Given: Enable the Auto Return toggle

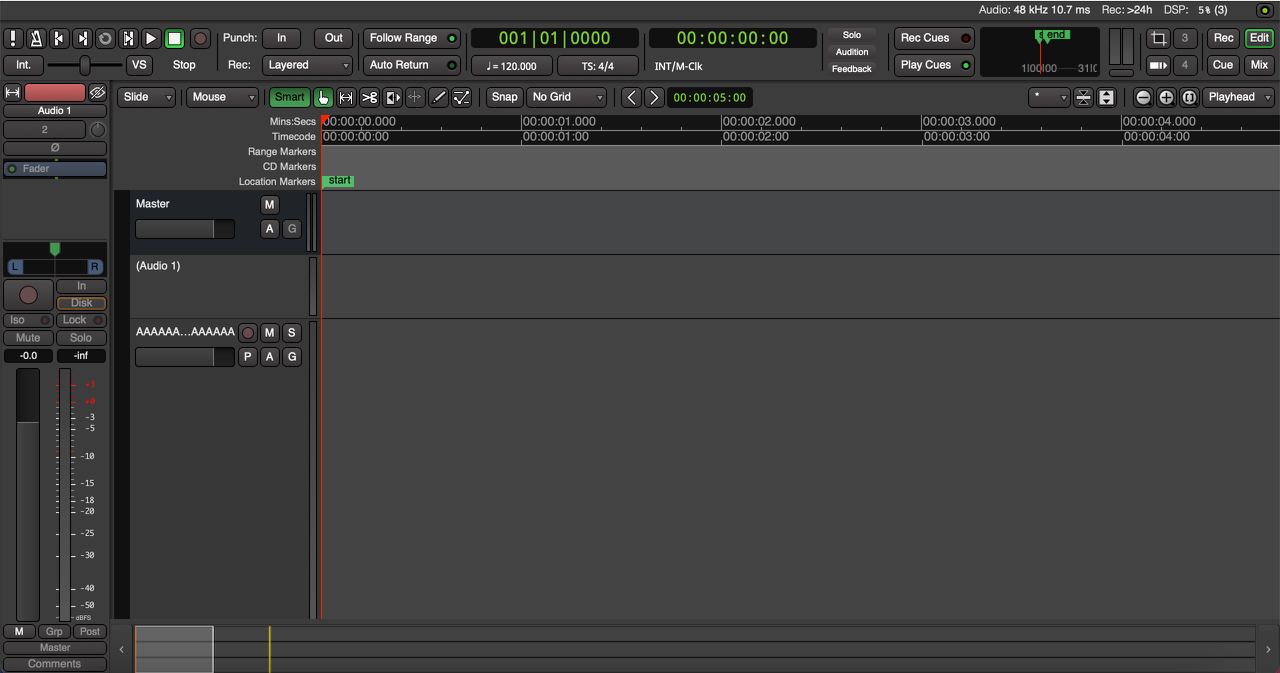Looking at the screenshot, I should (x=411, y=65).
